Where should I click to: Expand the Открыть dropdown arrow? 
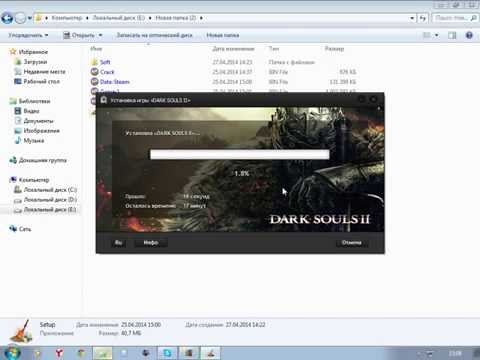click(x=100, y=35)
